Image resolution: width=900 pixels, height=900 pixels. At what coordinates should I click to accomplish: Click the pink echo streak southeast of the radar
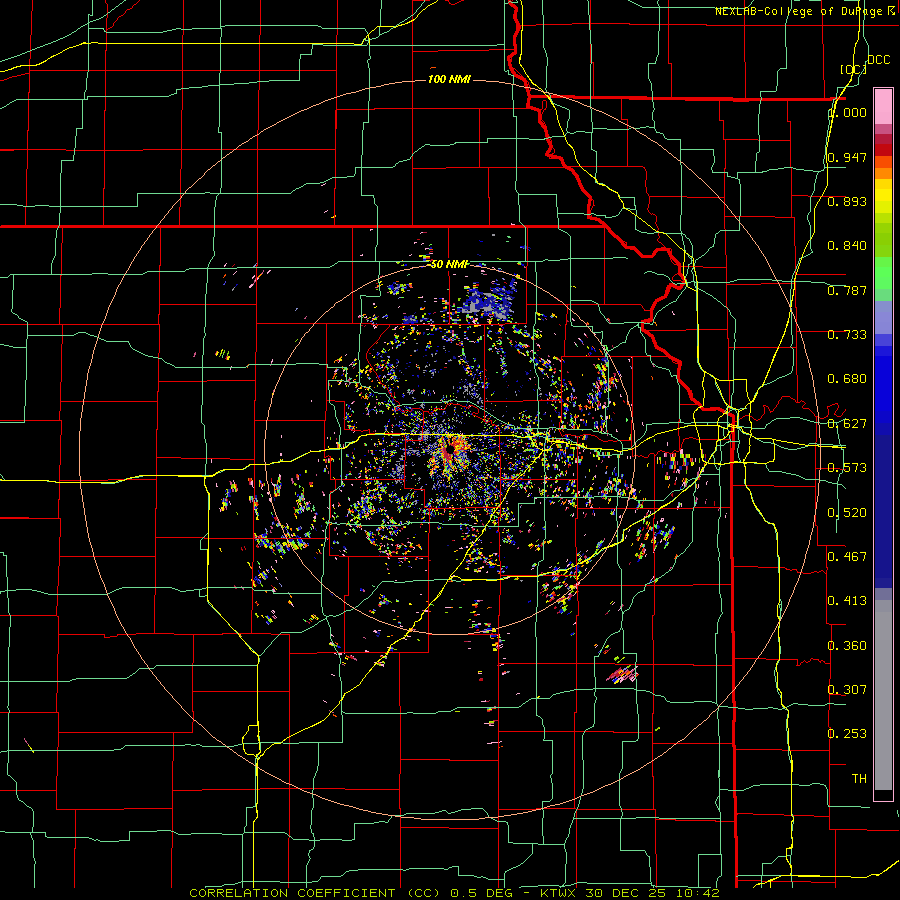622,674
